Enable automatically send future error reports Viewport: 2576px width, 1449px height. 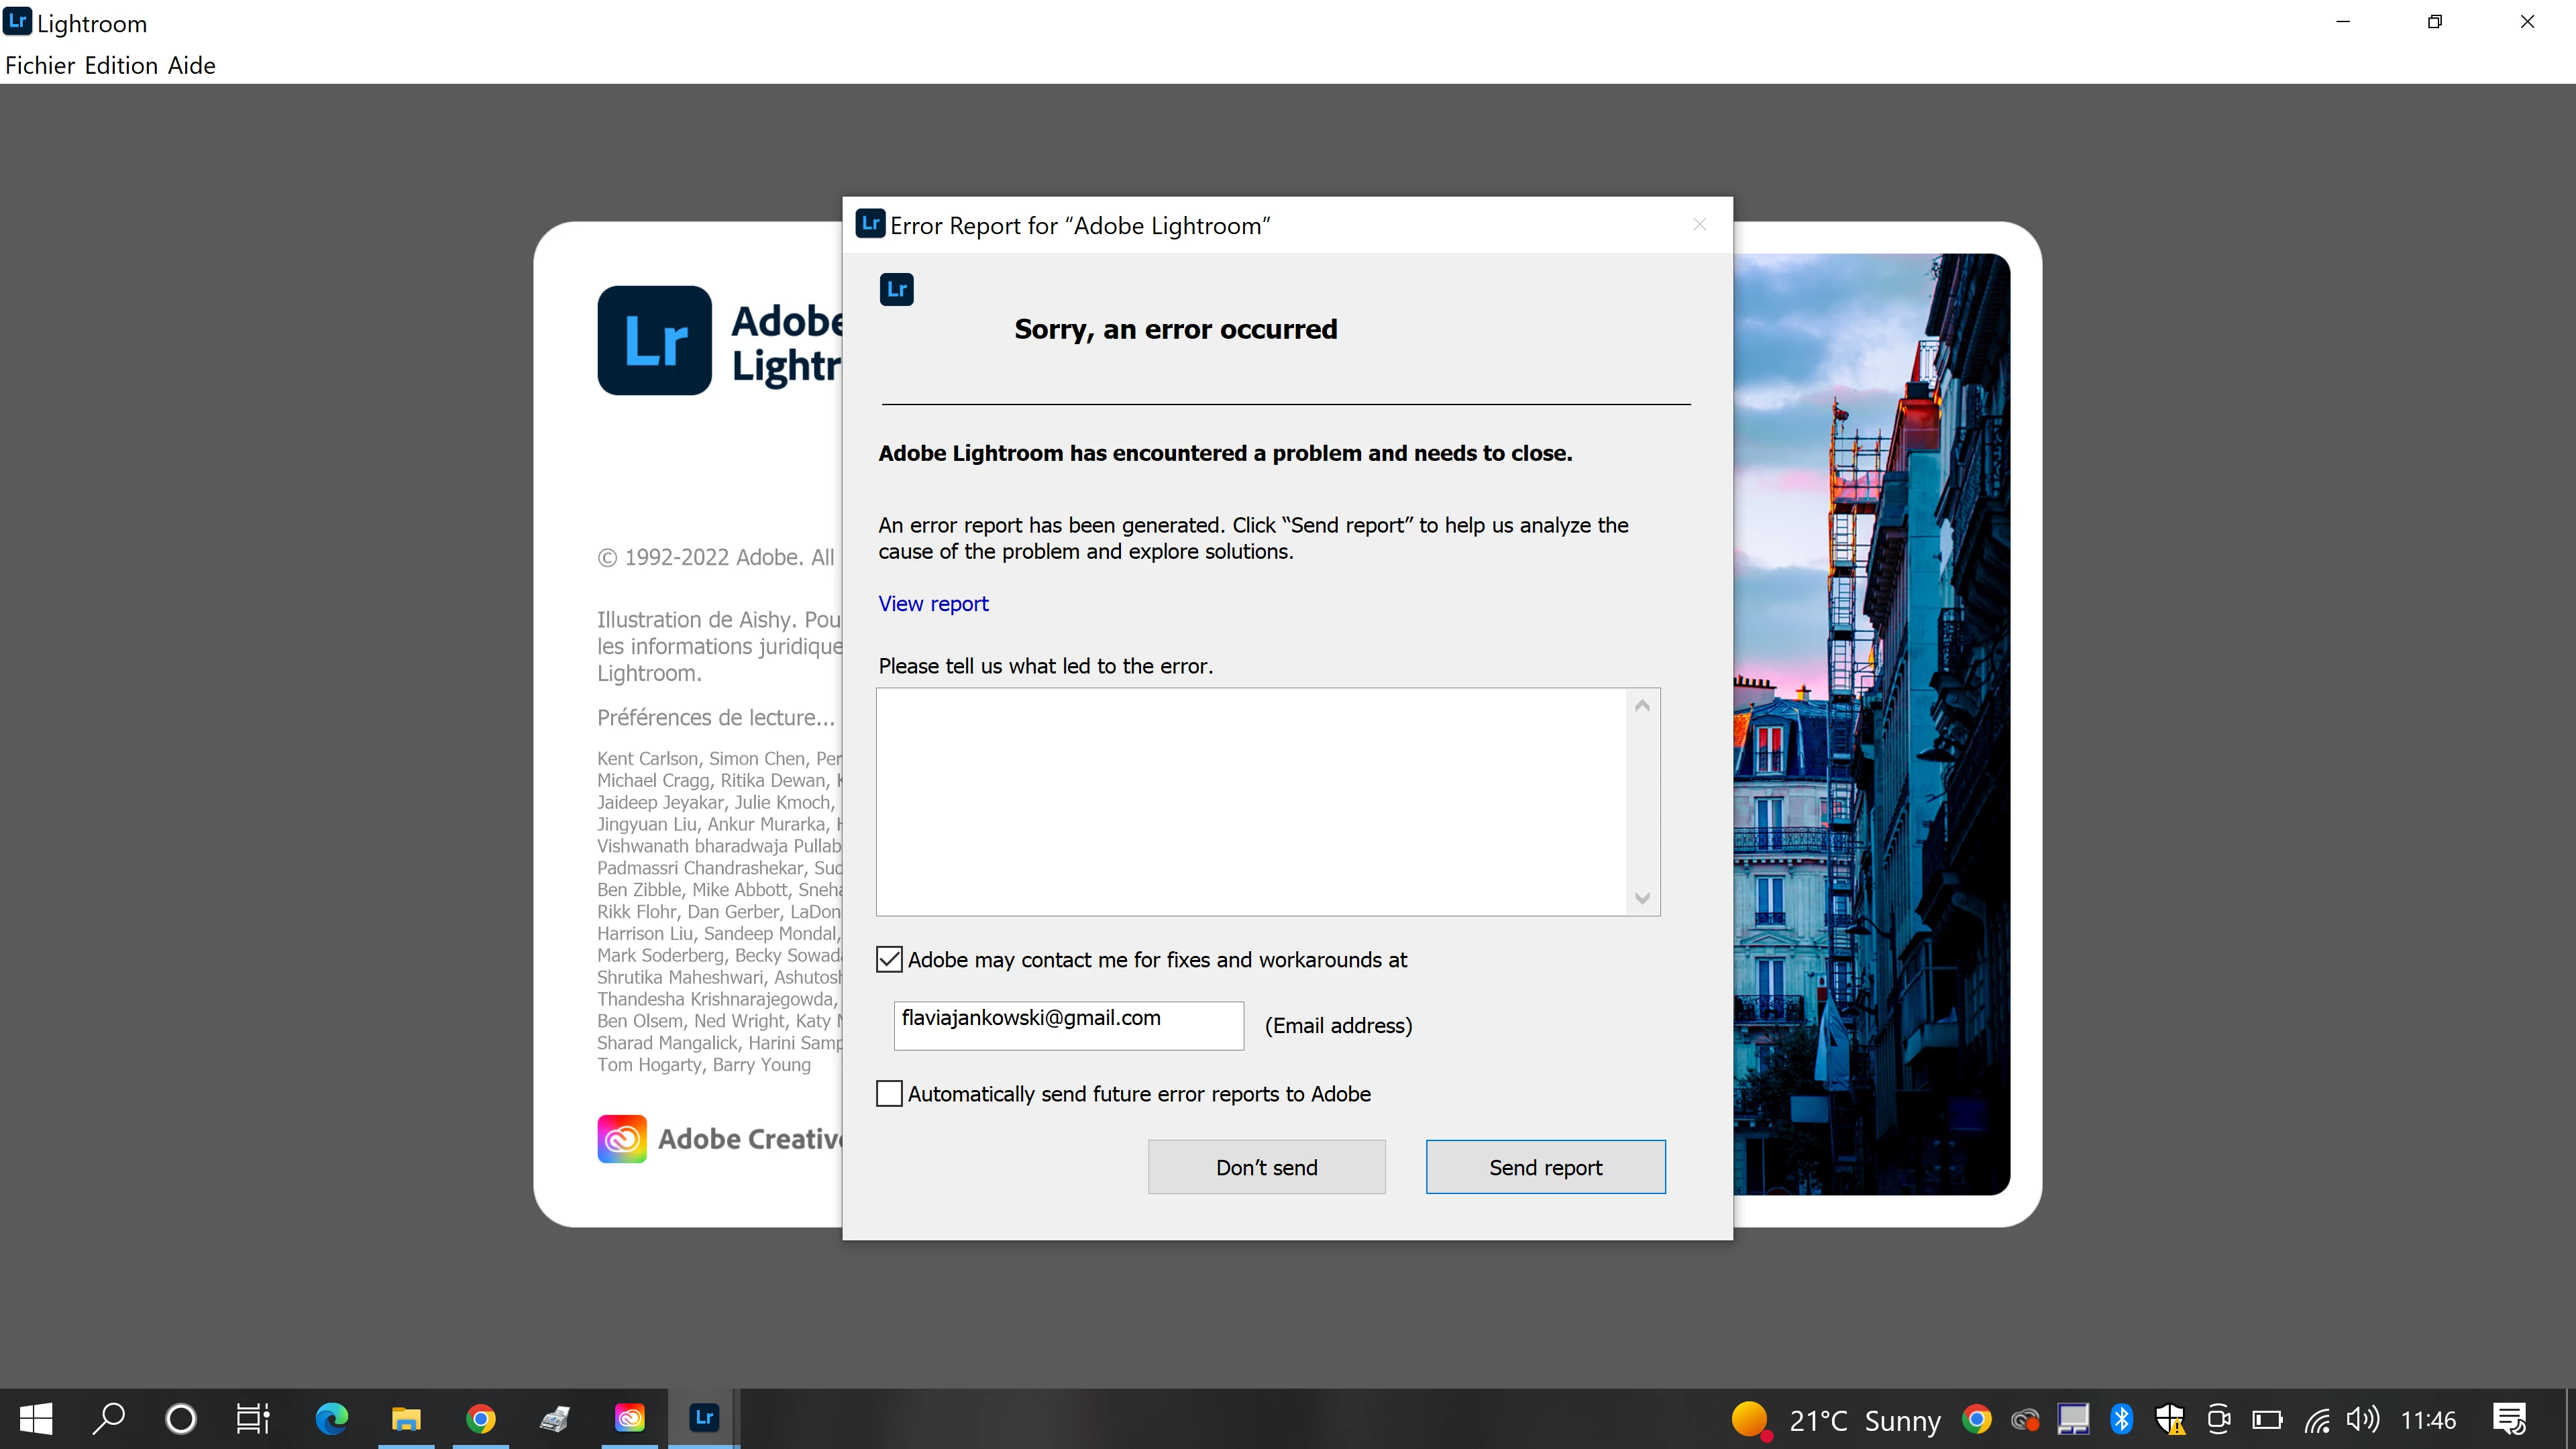coord(889,1094)
